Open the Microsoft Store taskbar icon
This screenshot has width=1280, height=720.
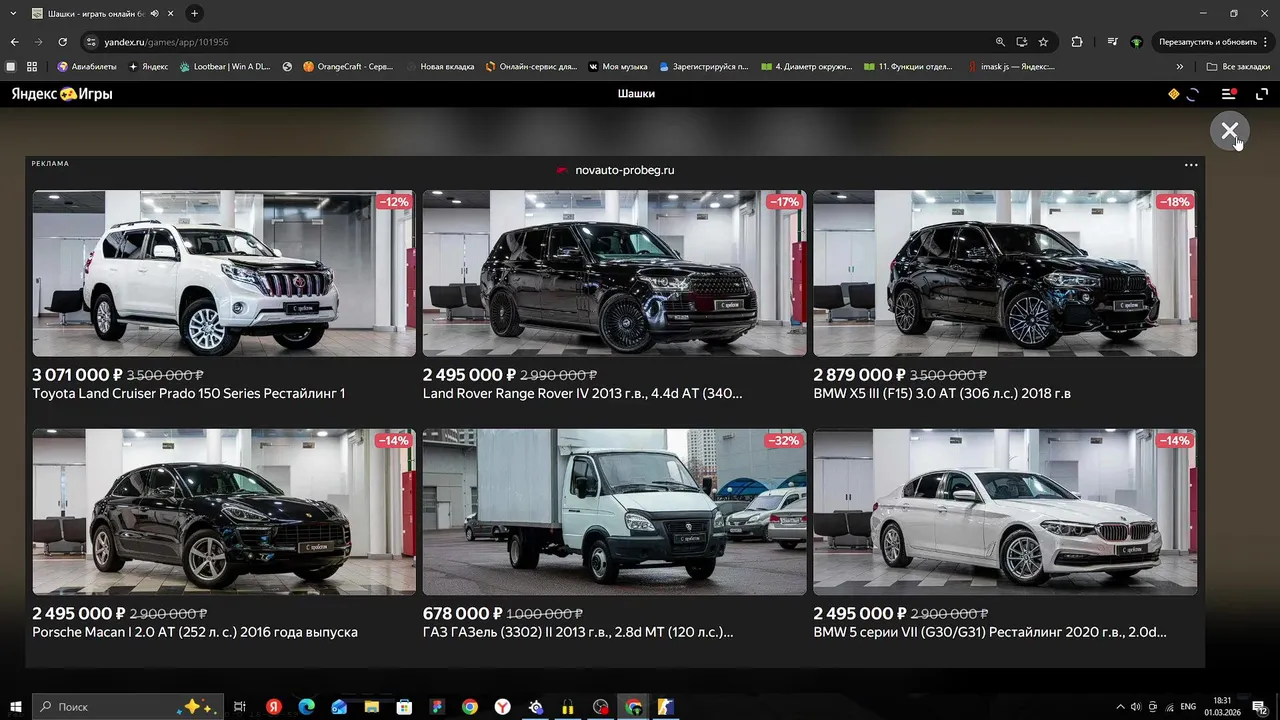[x=404, y=707]
